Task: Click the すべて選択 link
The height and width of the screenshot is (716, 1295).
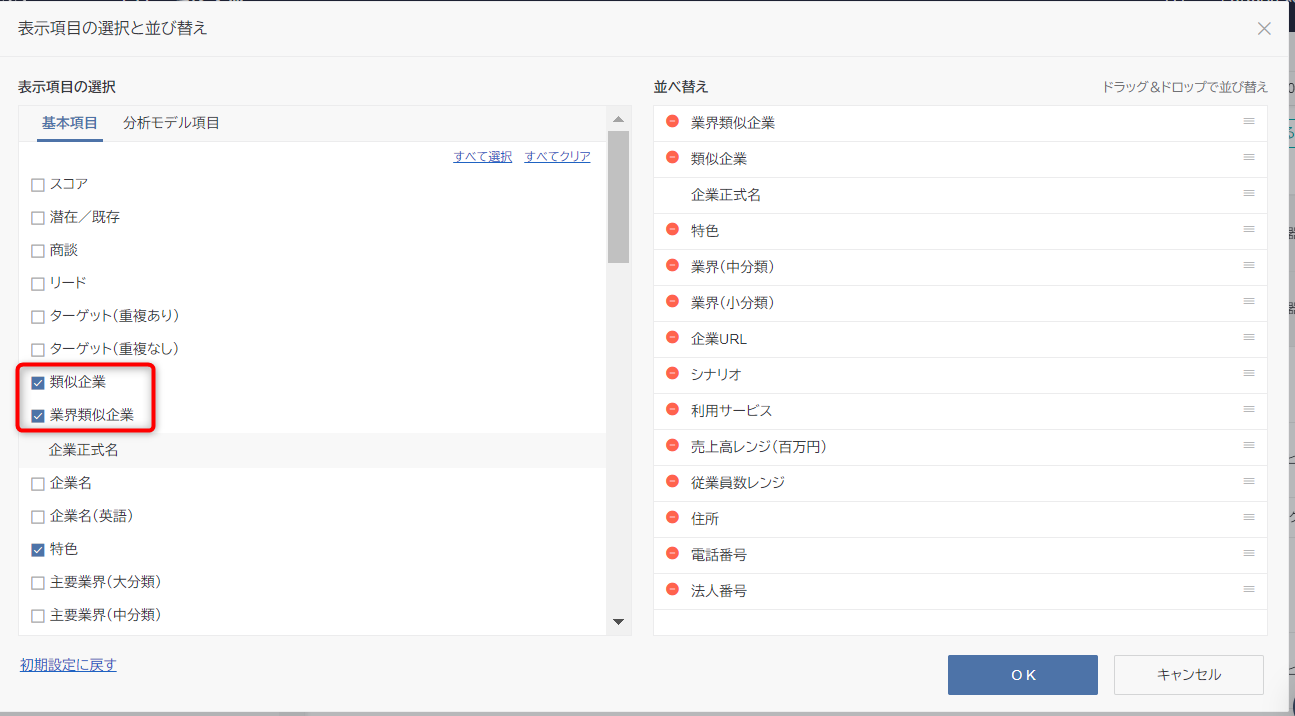Action: click(482, 157)
